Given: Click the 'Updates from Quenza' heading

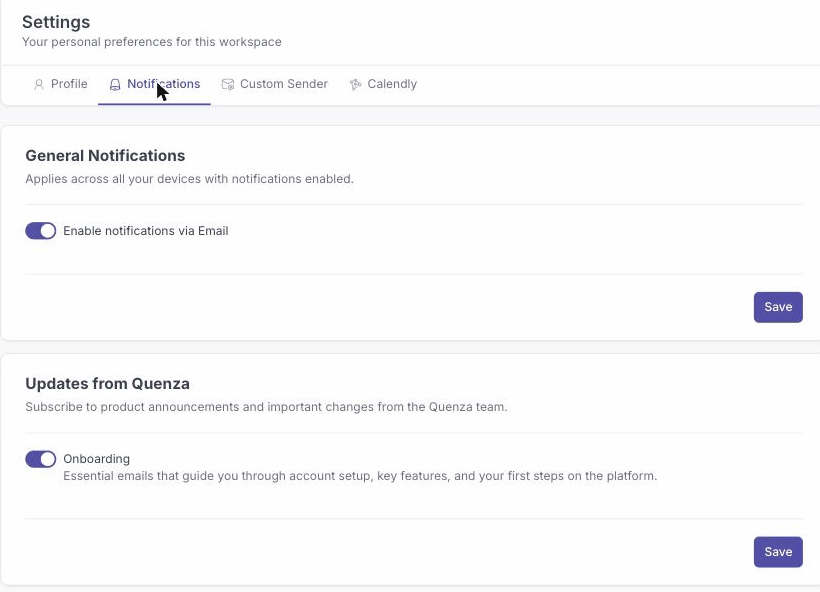Looking at the screenshot, I should point(107,383).
